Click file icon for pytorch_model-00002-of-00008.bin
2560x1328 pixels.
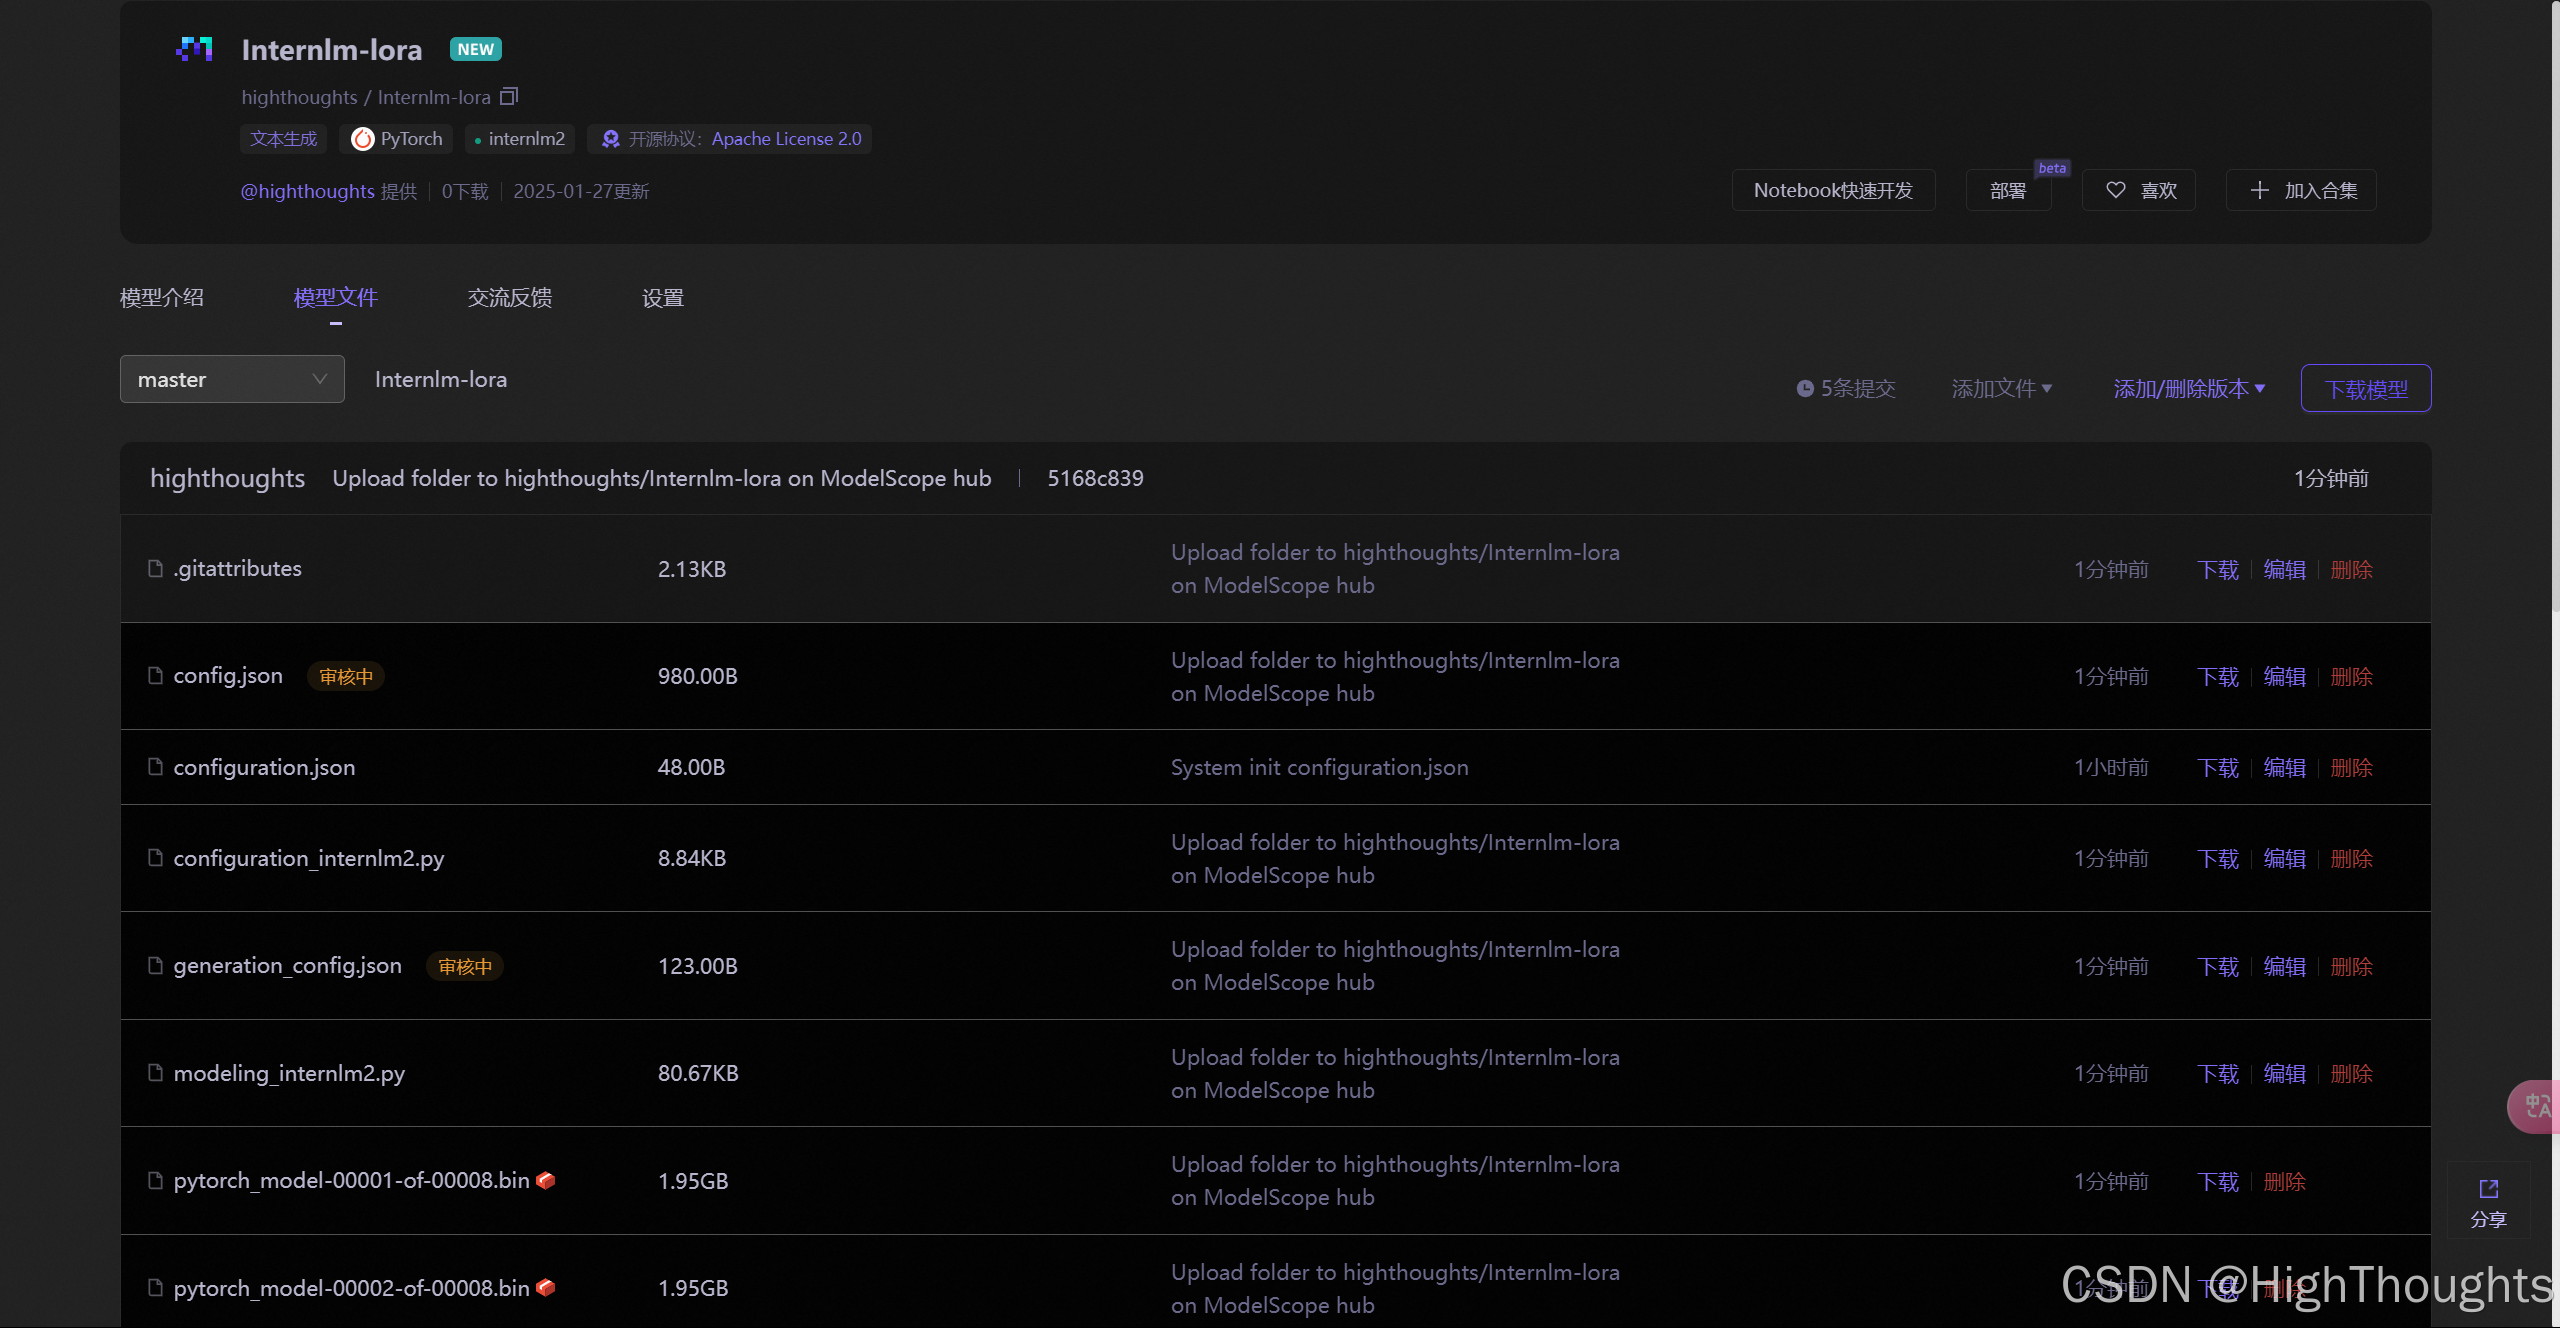click(155, 1287)
